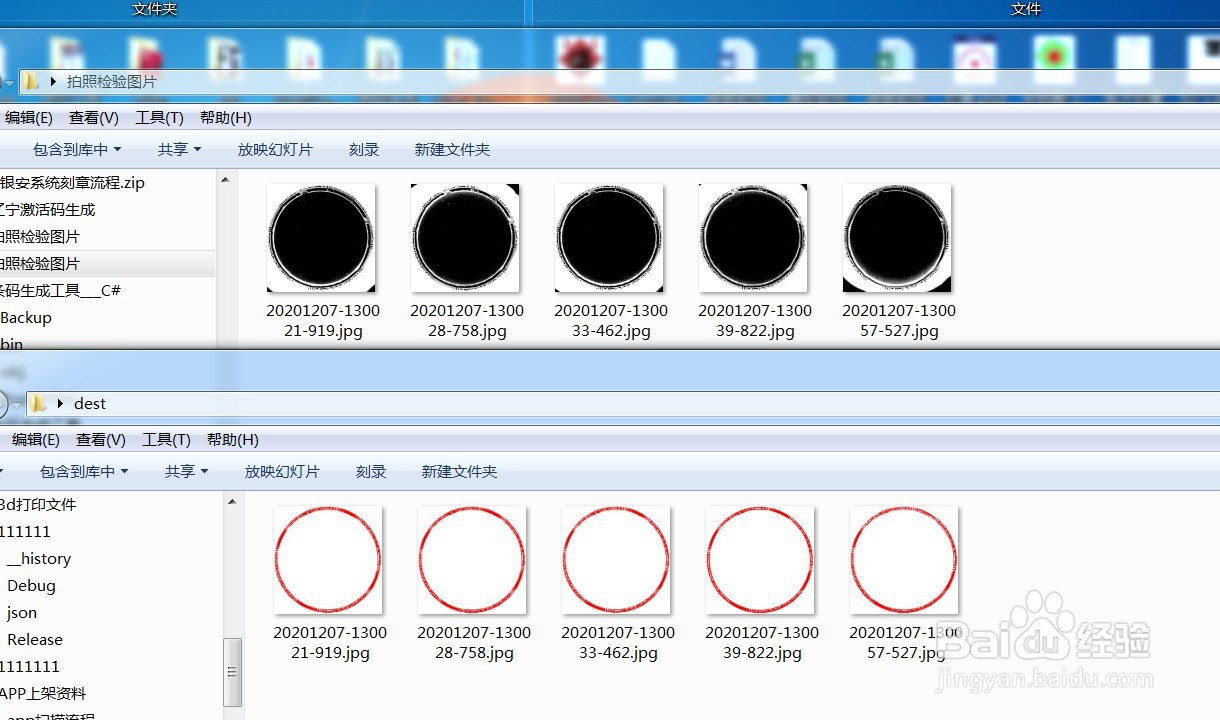Select APP上架资料 in the dest navigation pane
1220x720 pixels.
point(44,694)
